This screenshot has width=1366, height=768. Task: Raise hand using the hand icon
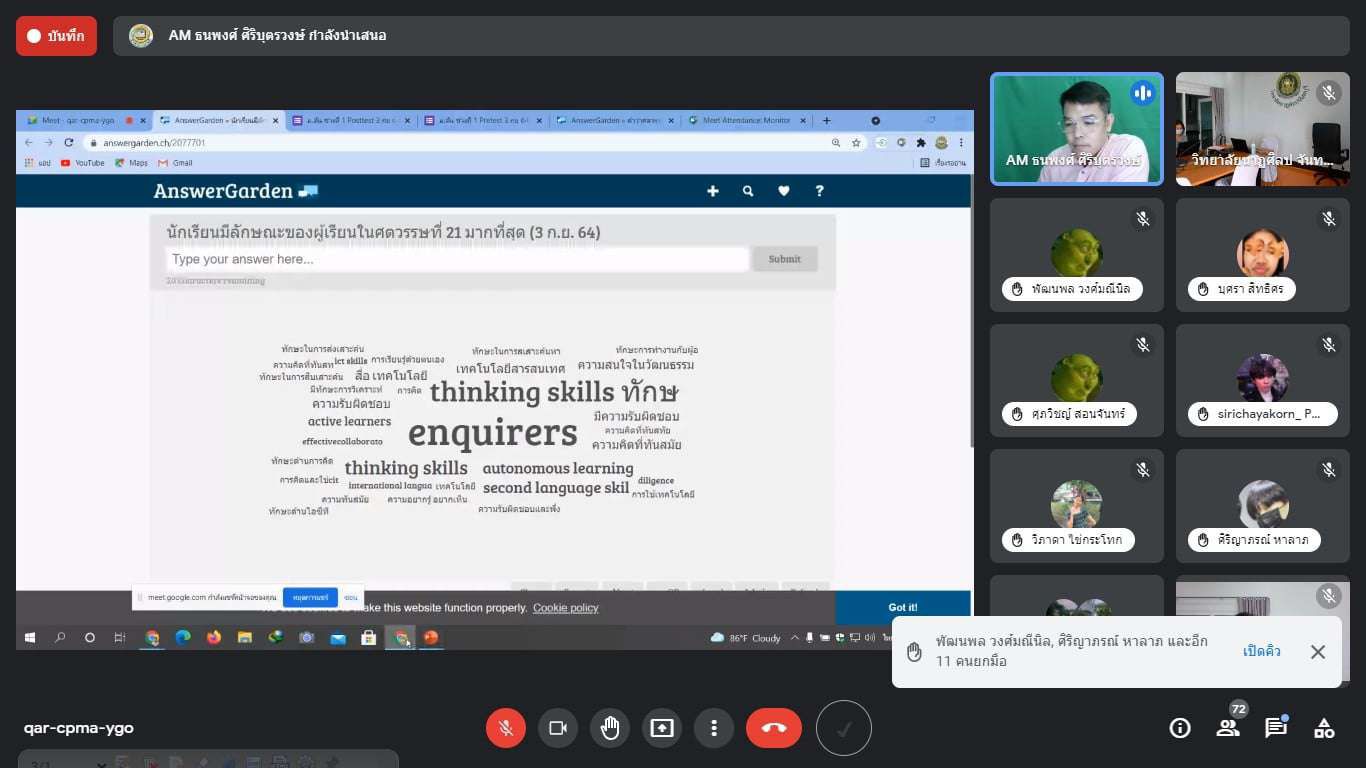(610, 728)
